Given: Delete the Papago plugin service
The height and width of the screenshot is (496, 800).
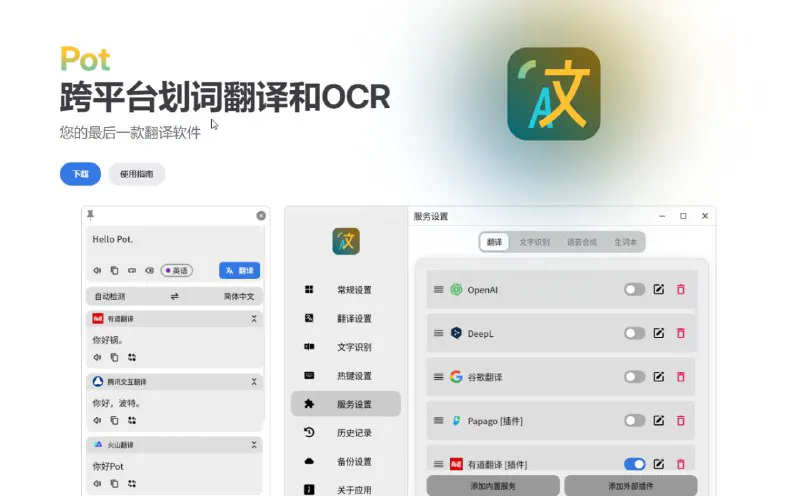Looking at the screenshot, I should click(x=681, y=420).
